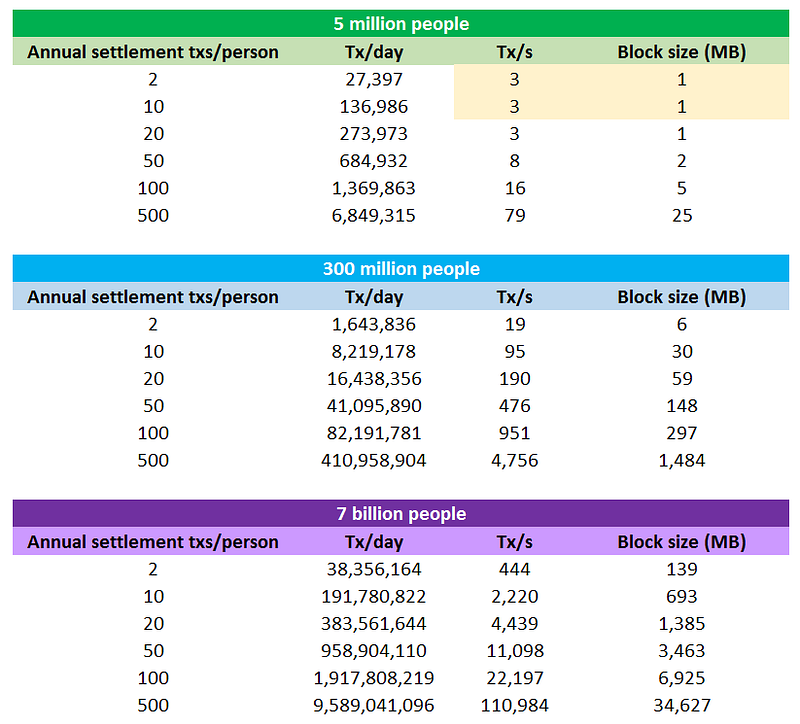This screenshot has width=800, height=724.
Task: Click Tx/s value 444
Action: click(514, 569)
